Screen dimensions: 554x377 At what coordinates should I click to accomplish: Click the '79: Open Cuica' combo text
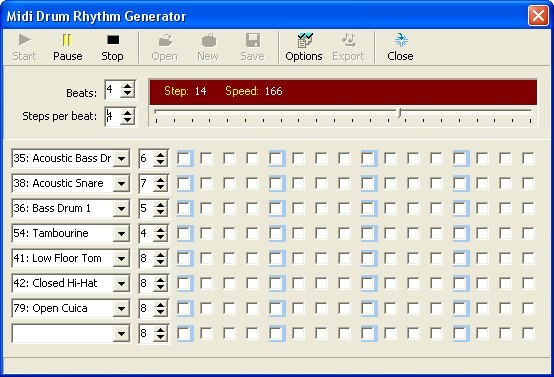coord(51,308)
